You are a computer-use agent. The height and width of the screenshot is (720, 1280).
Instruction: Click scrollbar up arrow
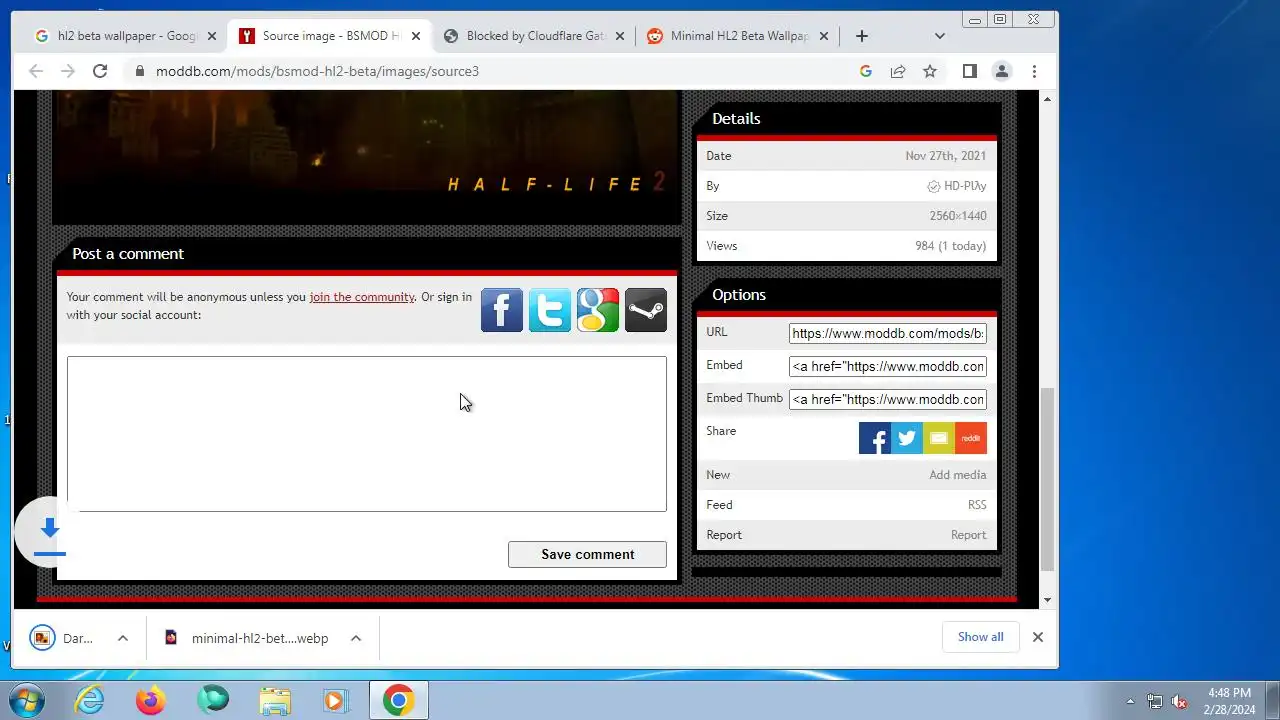click(x=1047, y=98)
